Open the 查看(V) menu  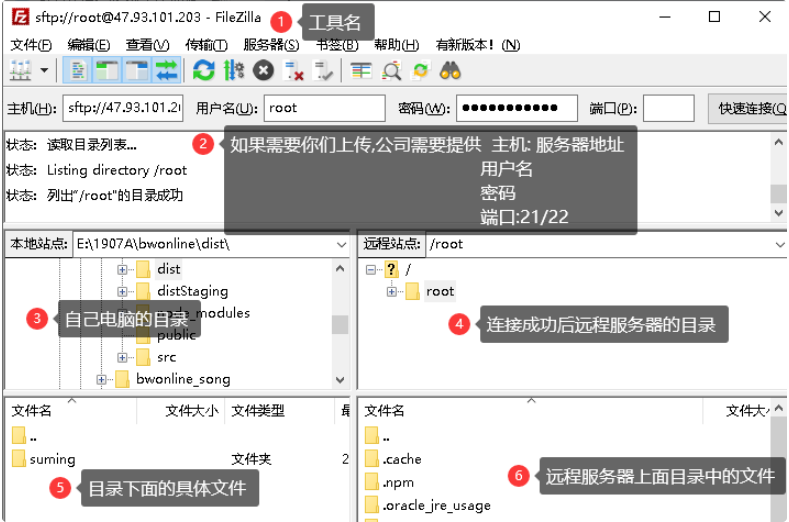point(147,45)
